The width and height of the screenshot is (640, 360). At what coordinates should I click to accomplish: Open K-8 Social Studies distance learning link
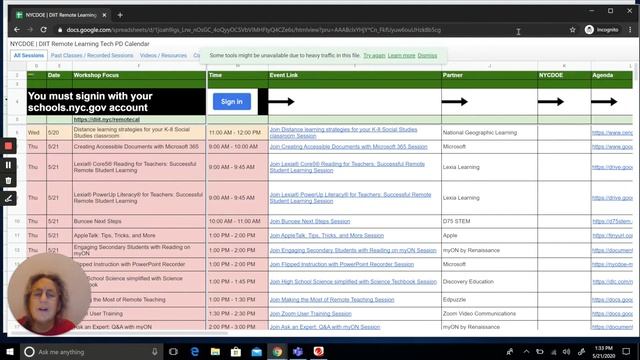[x=343, y=132]
